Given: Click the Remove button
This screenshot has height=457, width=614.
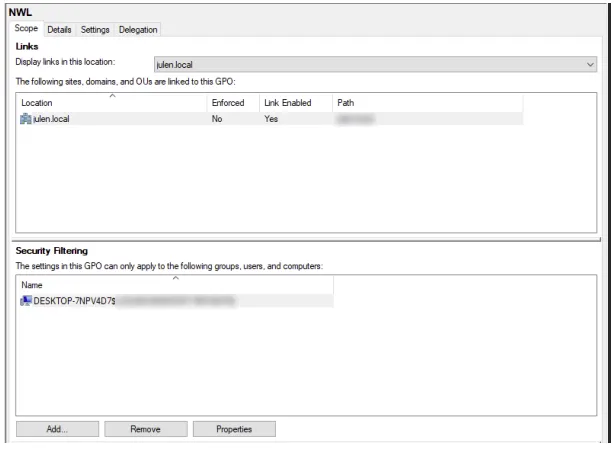Looking at the screenshot, I should tap(146, 429).
